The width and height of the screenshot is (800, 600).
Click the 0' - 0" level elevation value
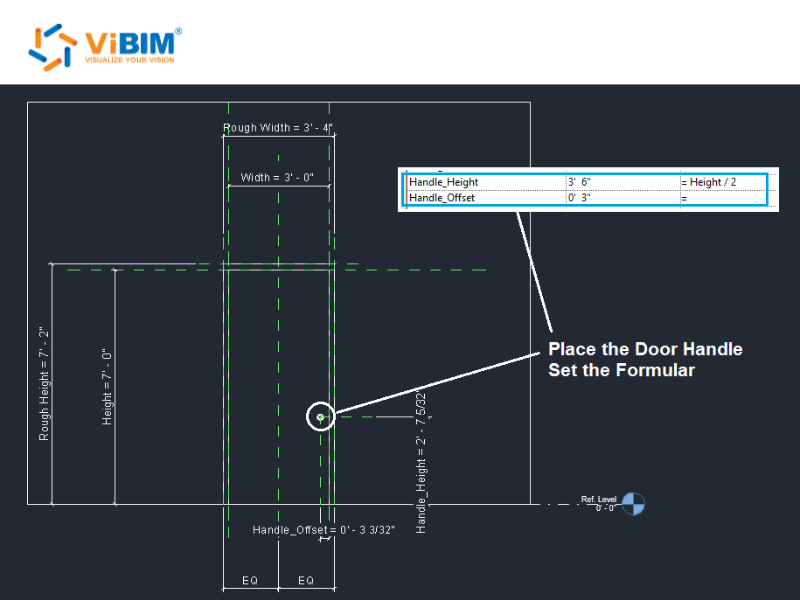(x=606, y=508)
